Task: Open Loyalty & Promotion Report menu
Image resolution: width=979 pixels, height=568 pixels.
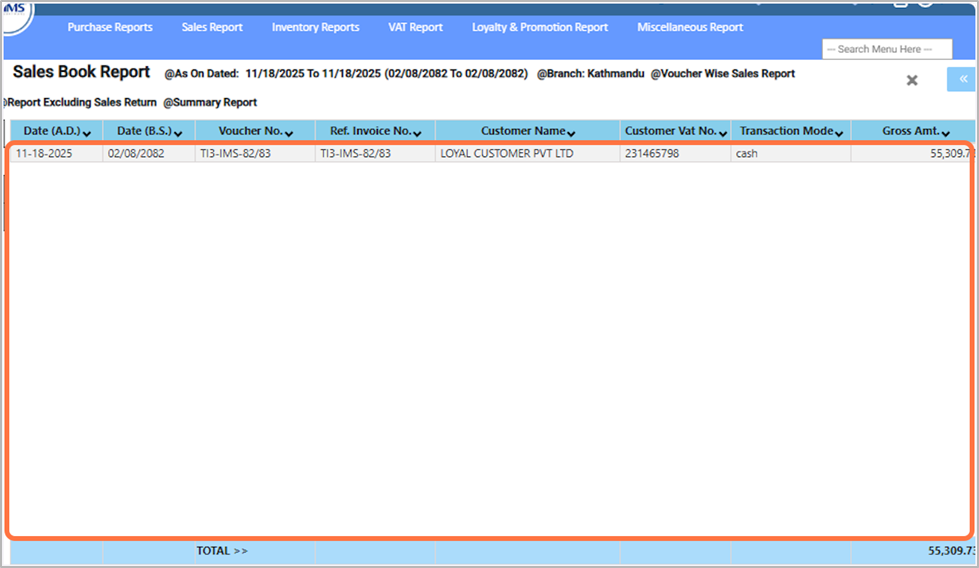Action: pyautogui.click(x=540, y=27)
